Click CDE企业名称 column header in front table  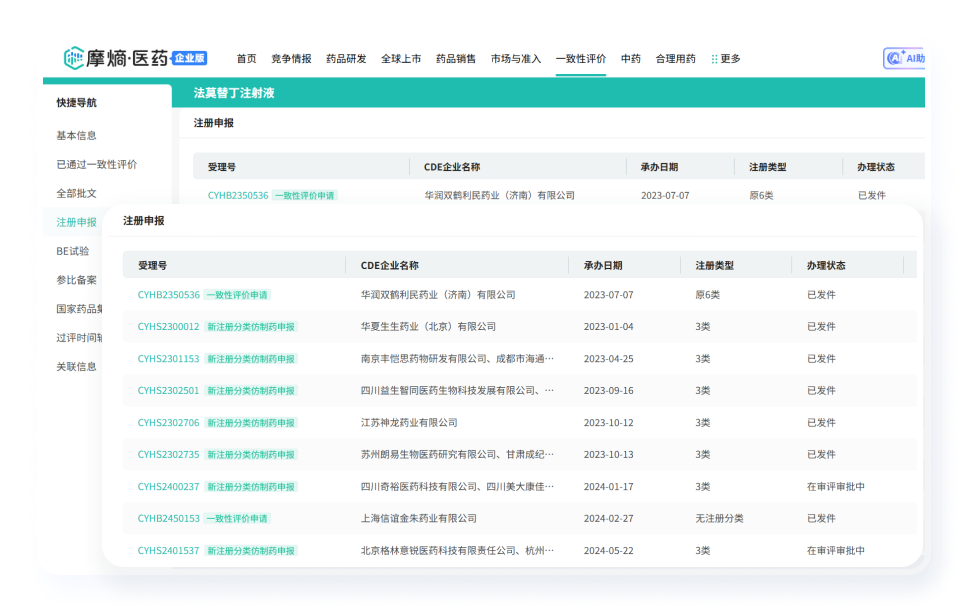click(390, 266)
